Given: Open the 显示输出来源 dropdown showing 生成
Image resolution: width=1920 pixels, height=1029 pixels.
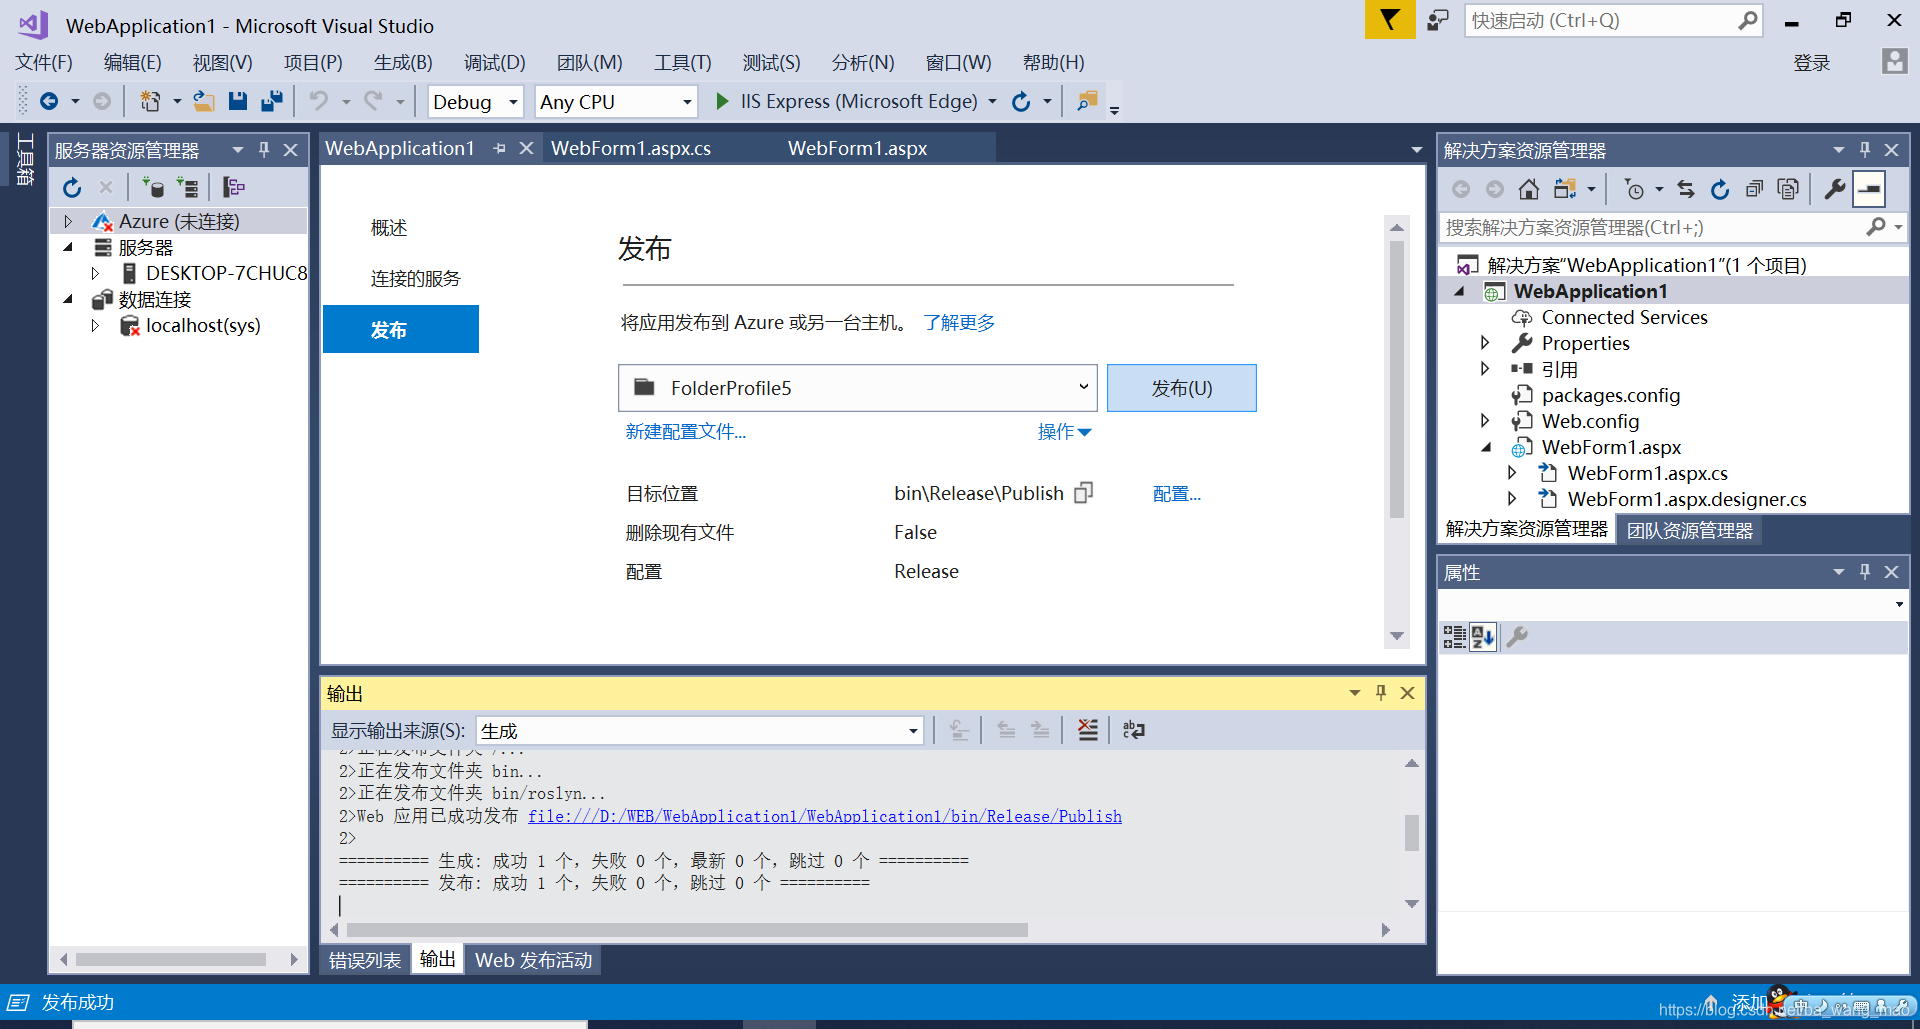Looking at the screenshot, I should tap(699, 731).
